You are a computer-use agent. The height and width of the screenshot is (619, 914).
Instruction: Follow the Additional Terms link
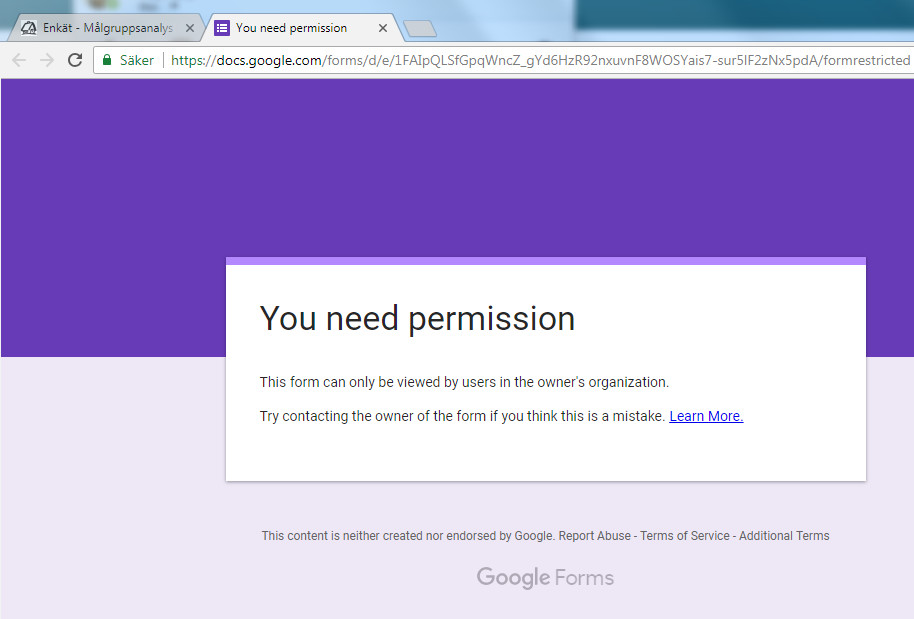tap(784, 536)
